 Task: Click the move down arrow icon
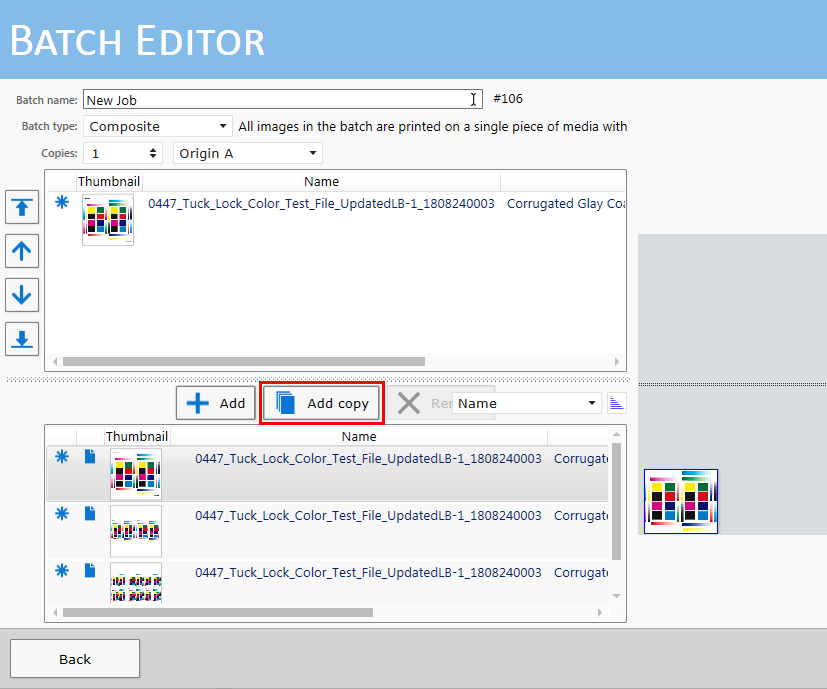21,294
